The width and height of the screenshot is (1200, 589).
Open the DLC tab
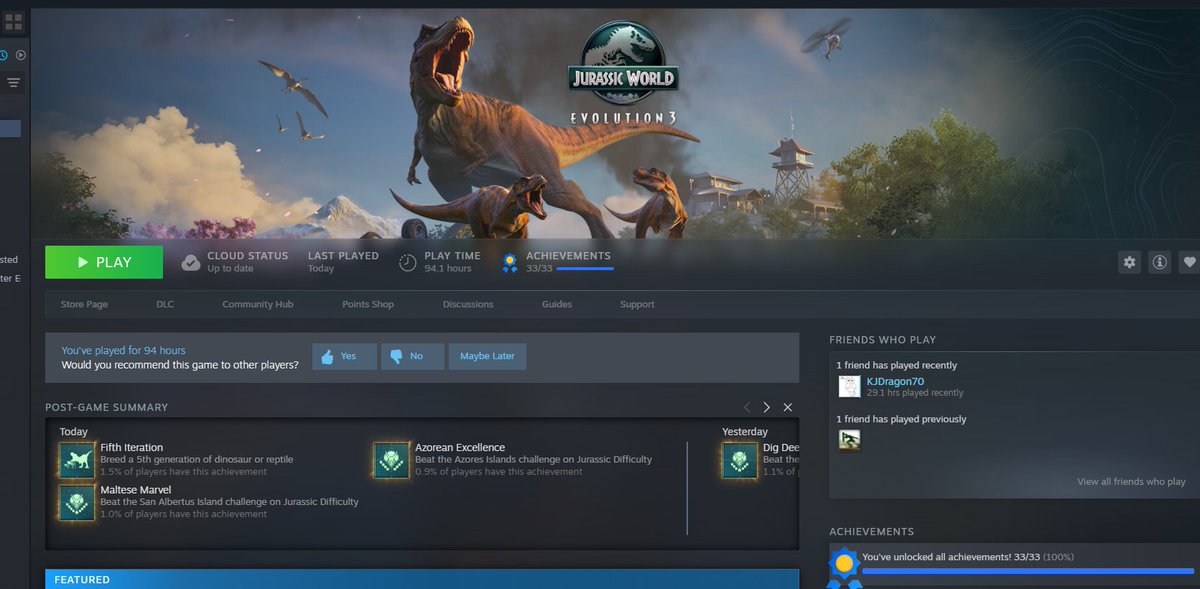[165, 304]
